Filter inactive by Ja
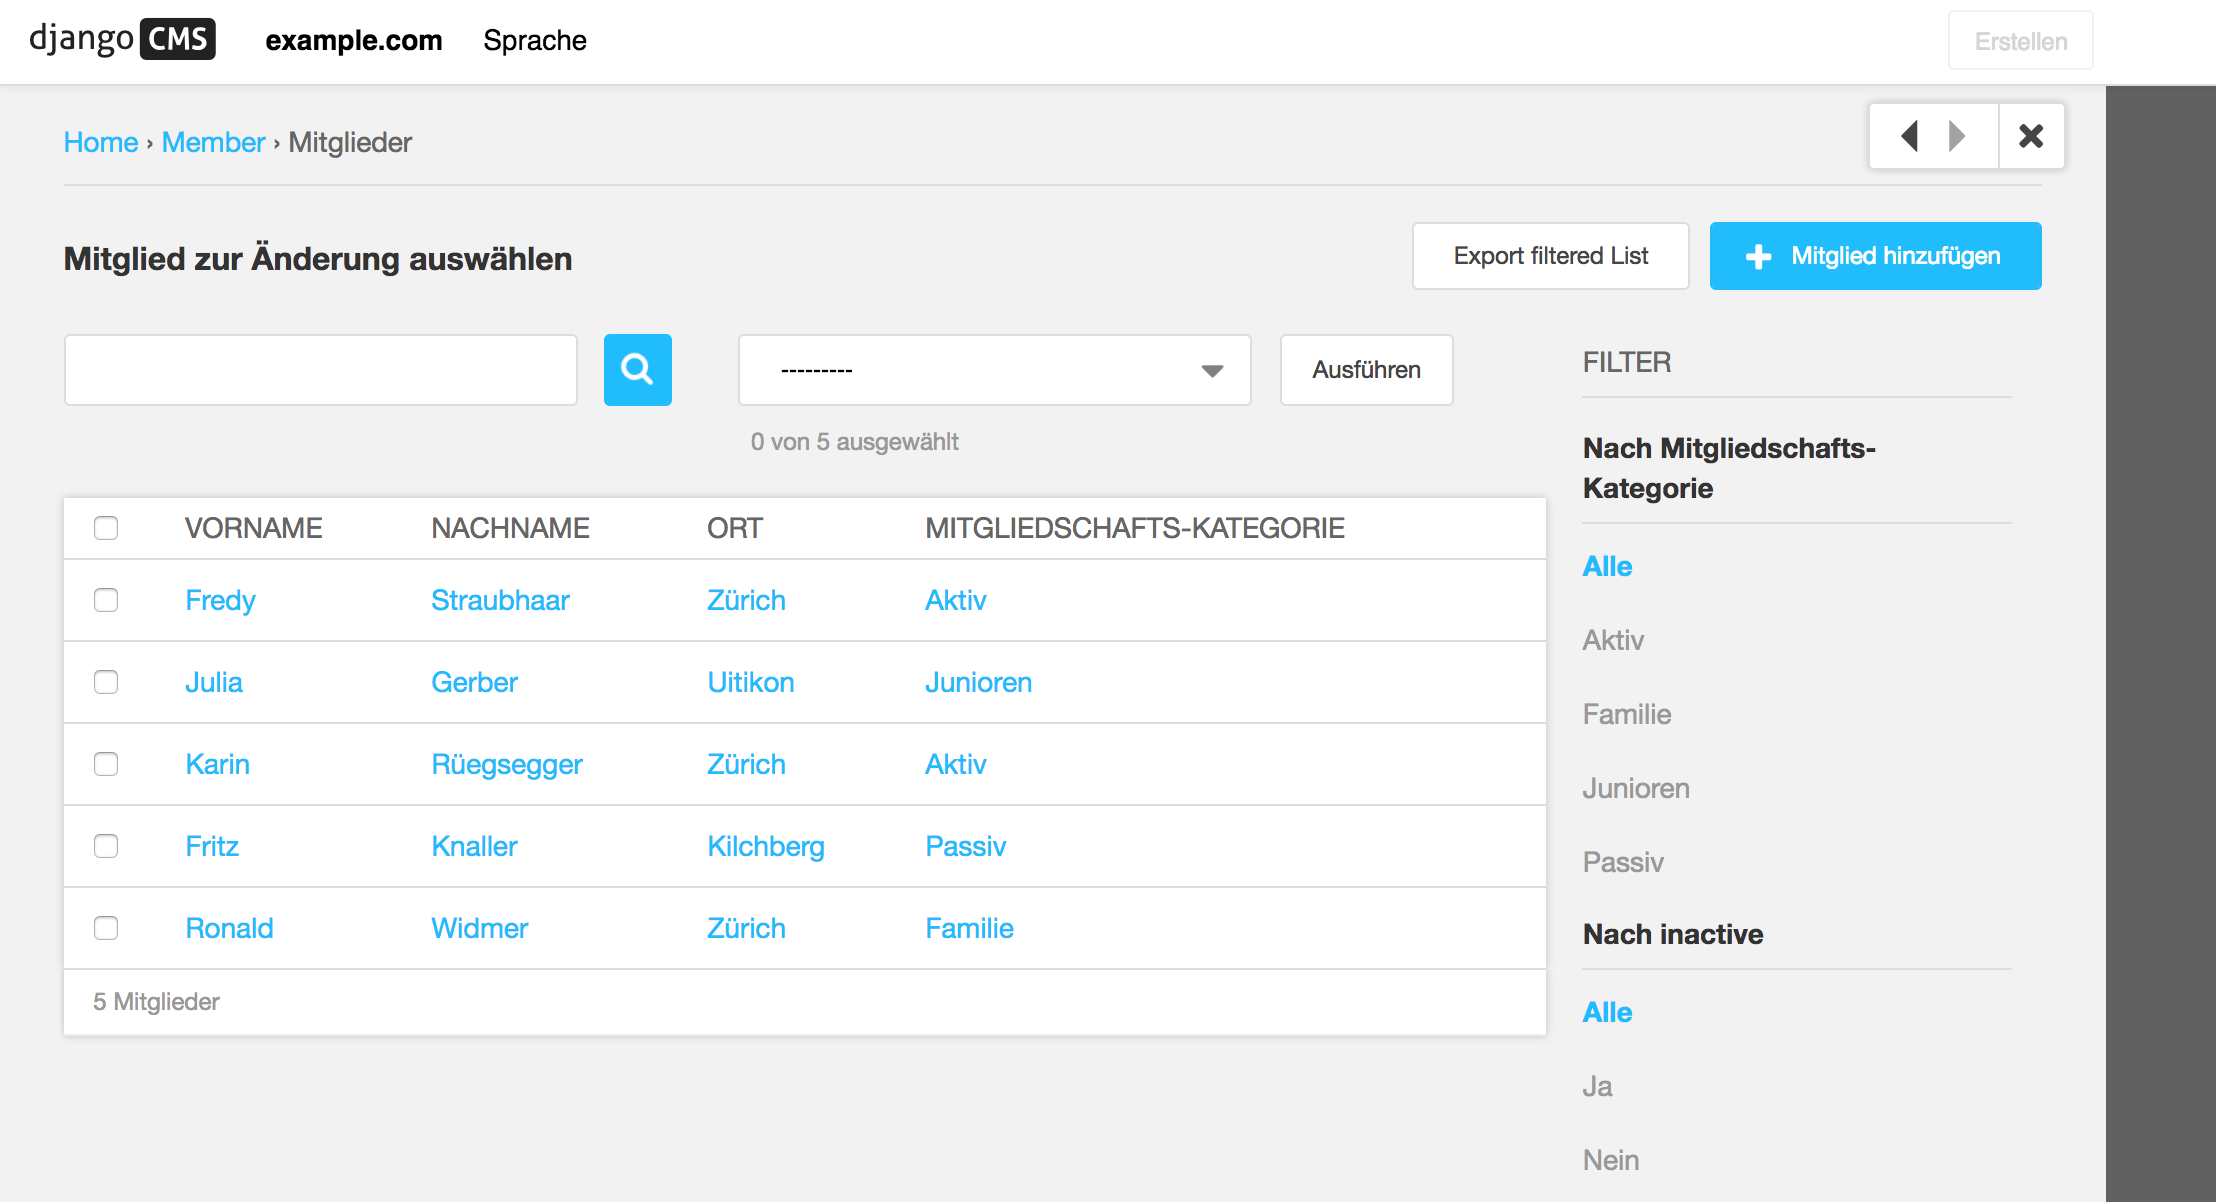Image resolution: width=2216 pixels, height=1202 pixels. [1597, 1086]
